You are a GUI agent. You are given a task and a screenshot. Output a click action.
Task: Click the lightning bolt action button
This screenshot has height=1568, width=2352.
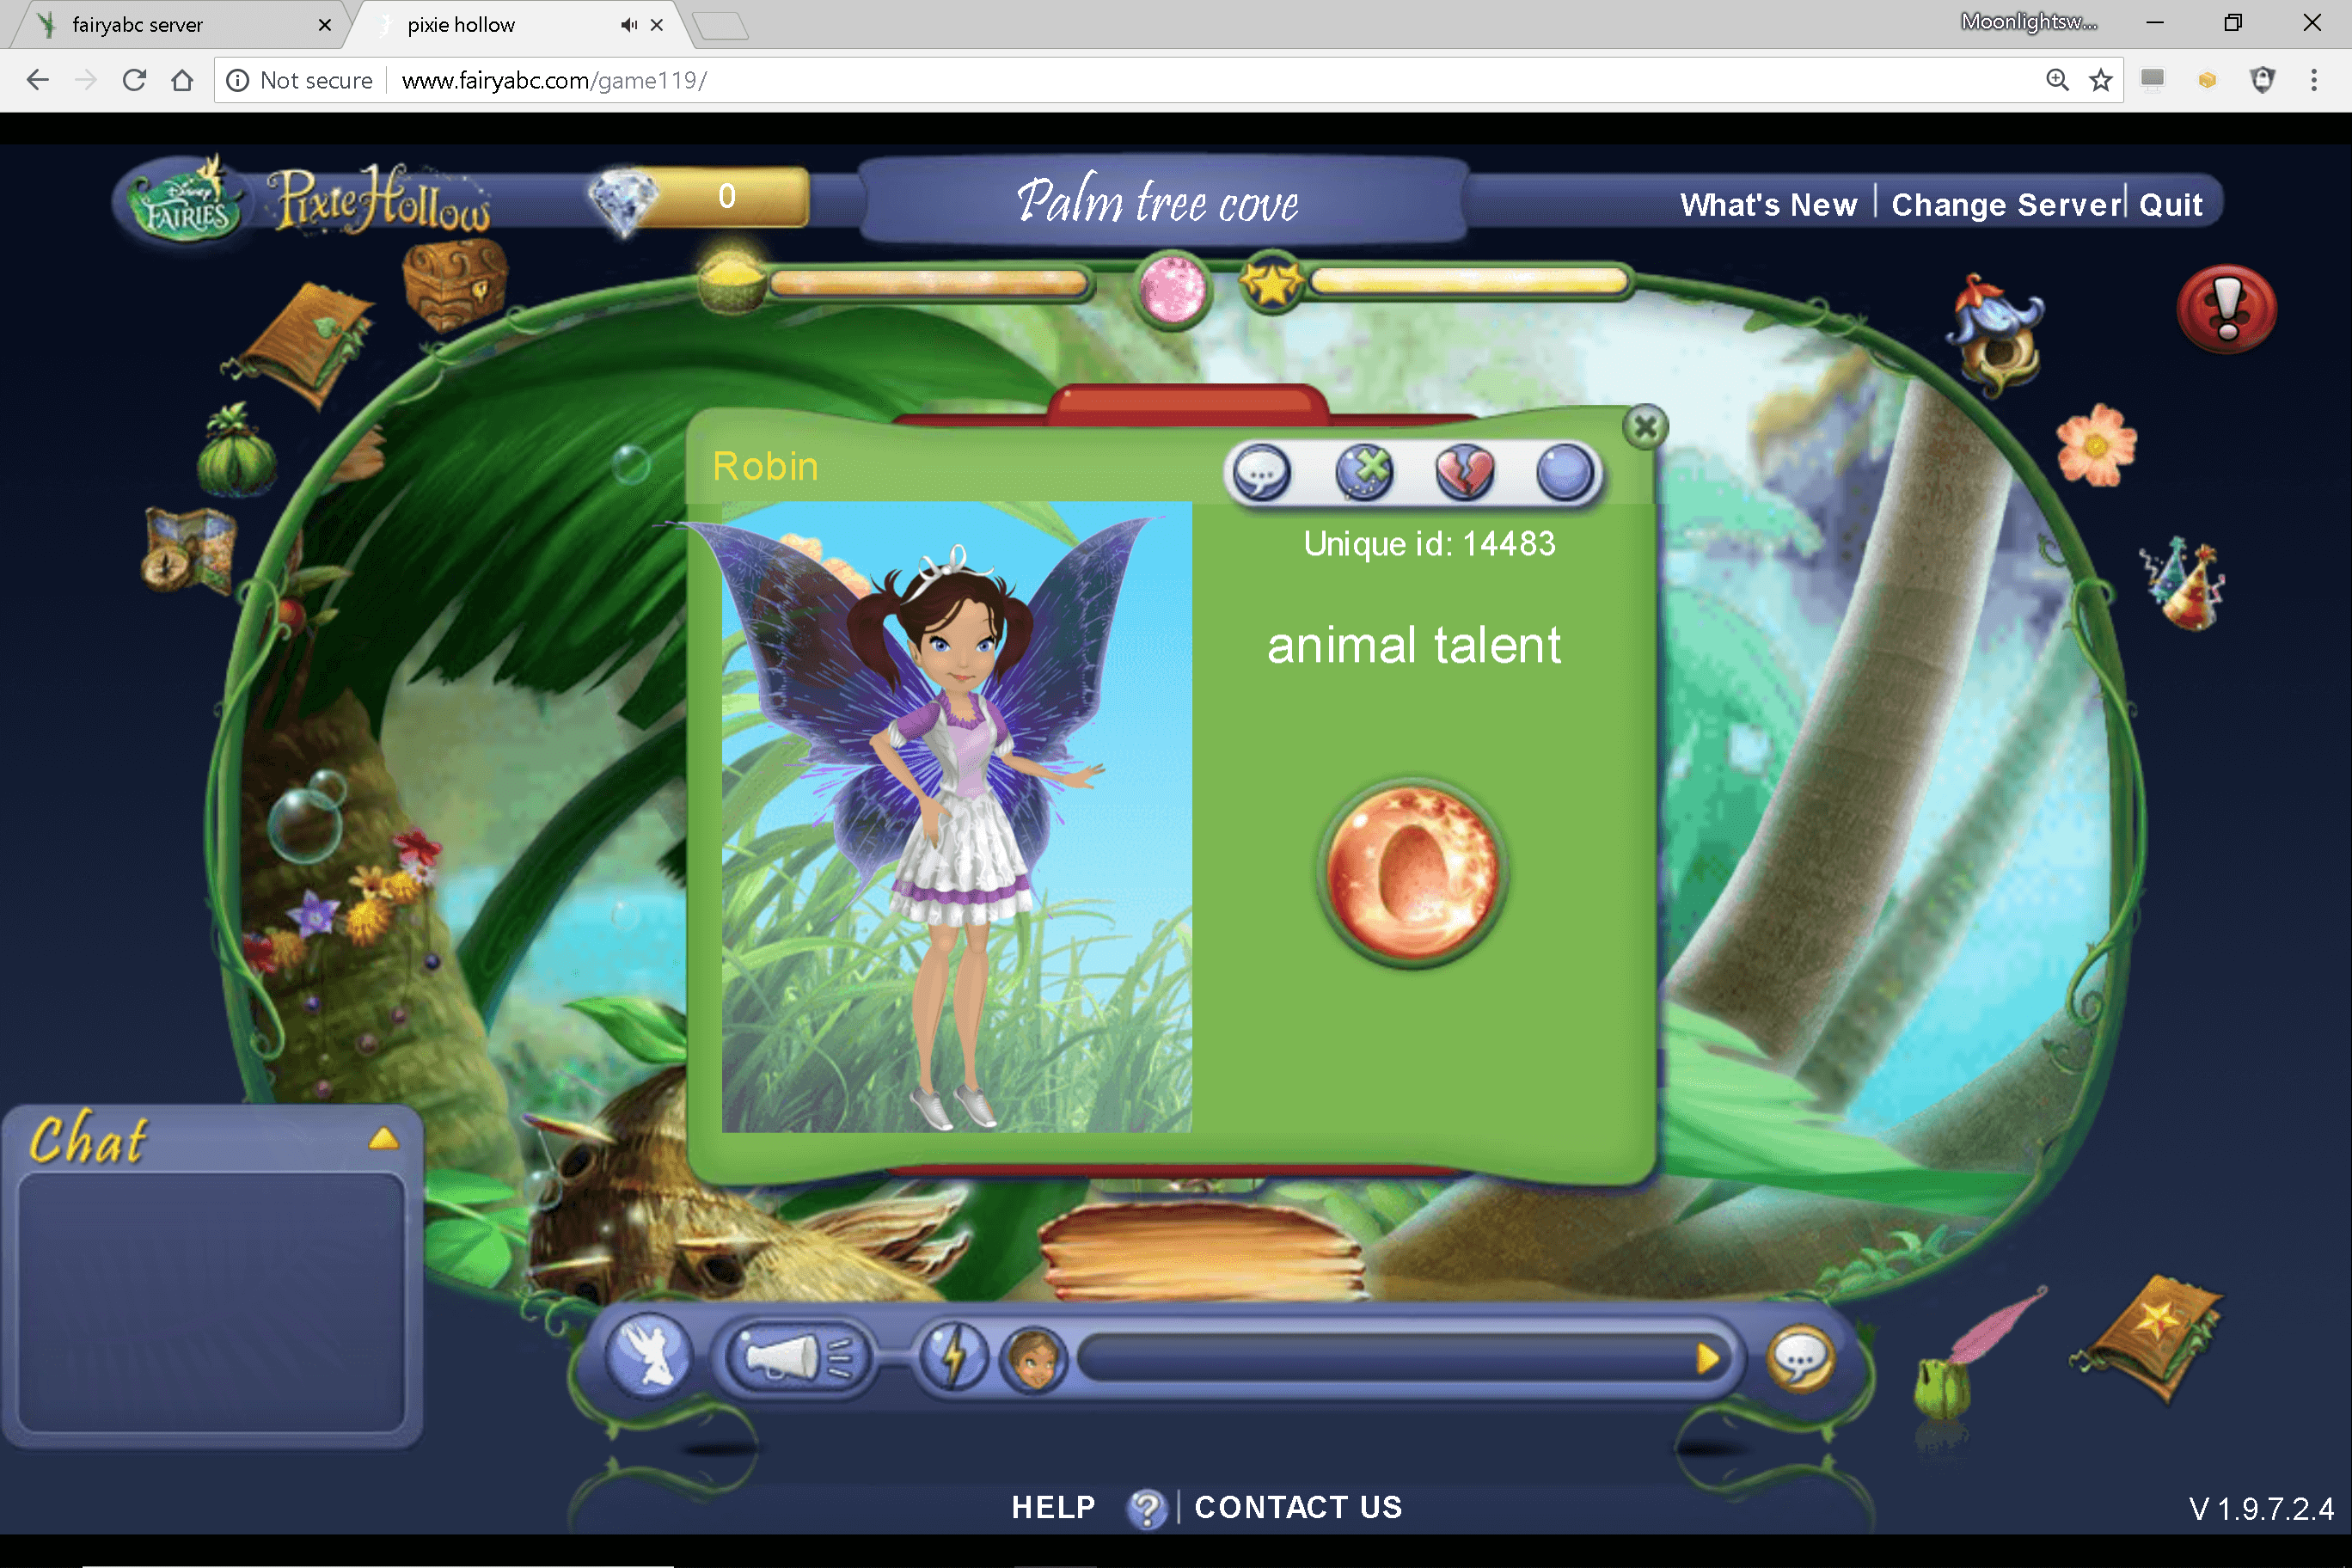click(953, 1358)
